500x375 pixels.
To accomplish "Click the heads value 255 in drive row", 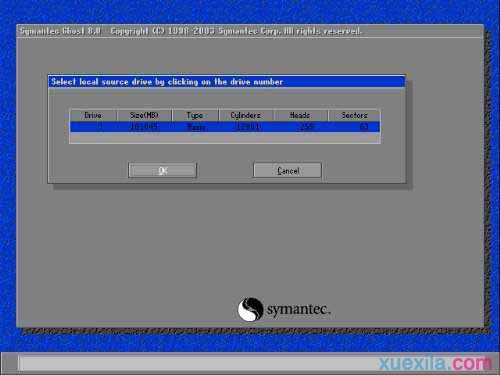I will [306, 127].
